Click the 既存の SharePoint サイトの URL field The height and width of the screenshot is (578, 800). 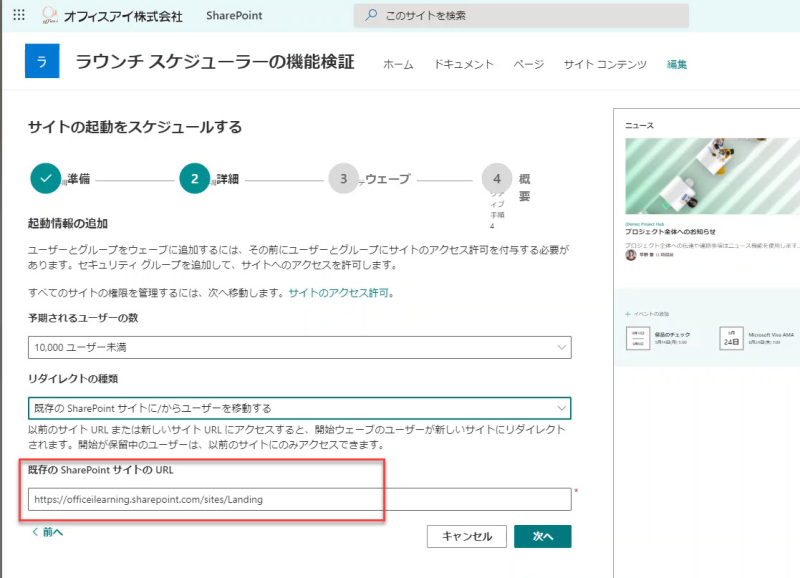click(x=299, y=499)
